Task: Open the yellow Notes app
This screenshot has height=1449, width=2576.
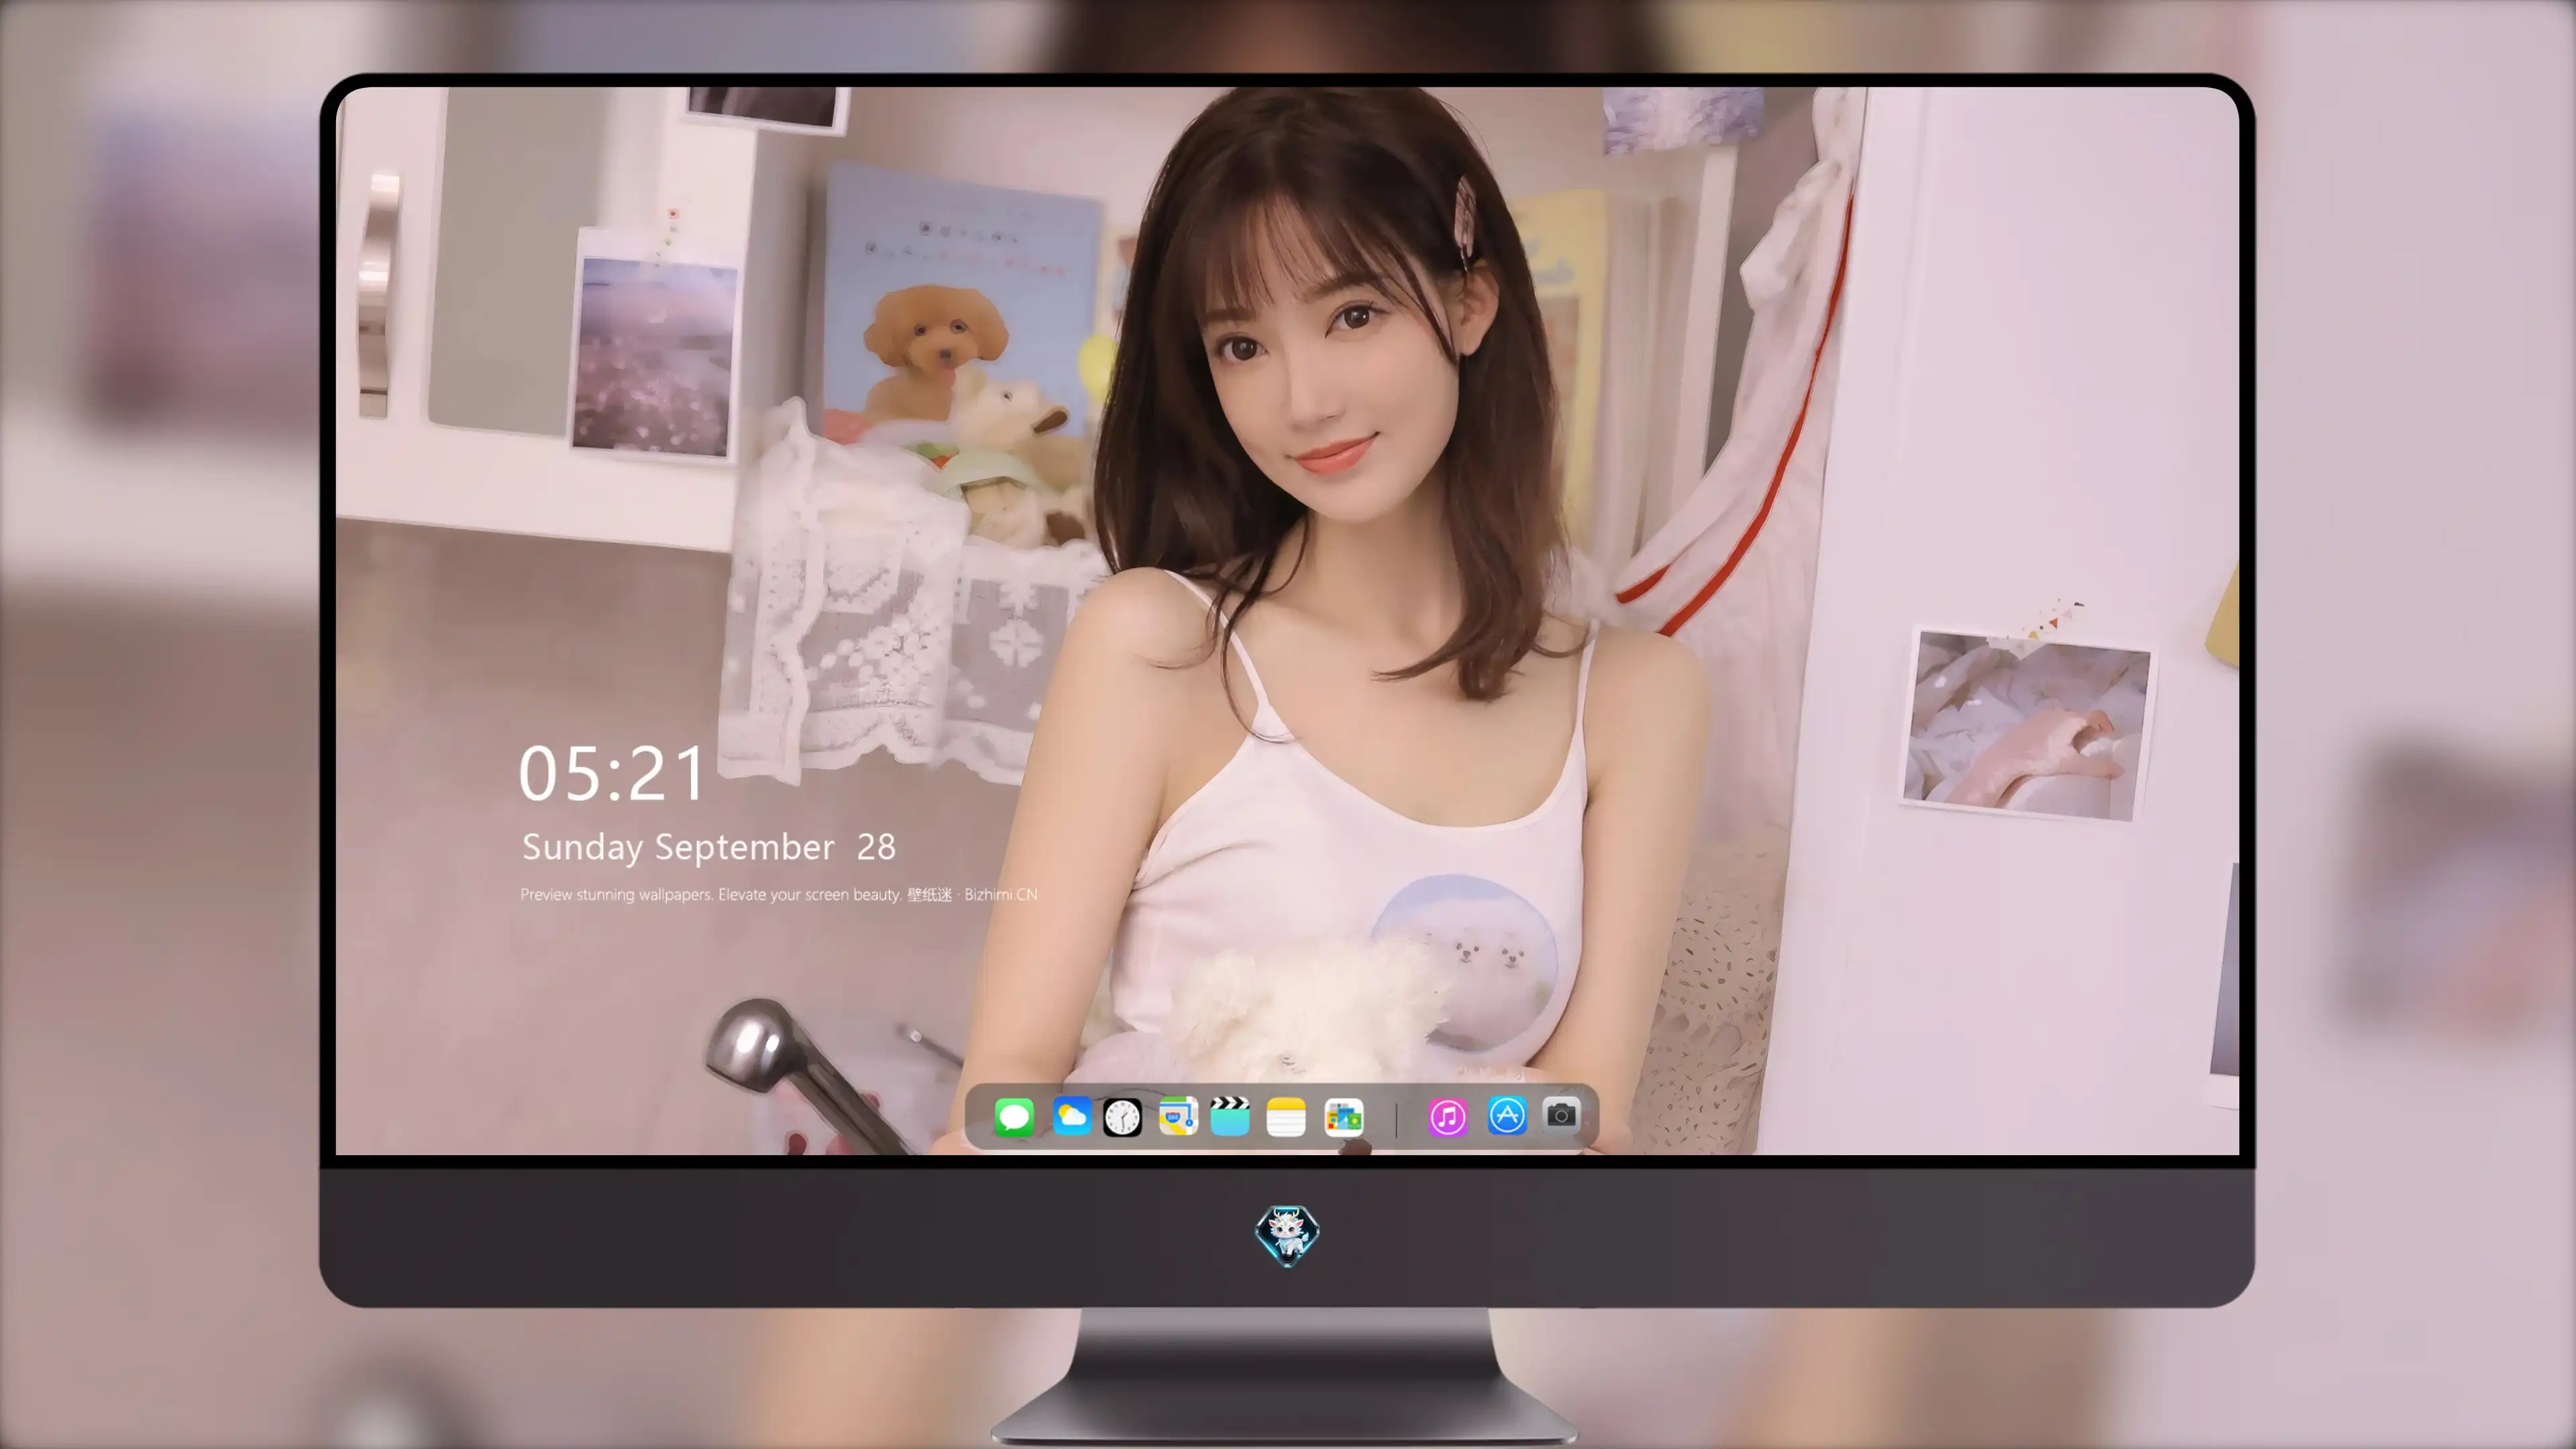Action: click(1286, 1116)
